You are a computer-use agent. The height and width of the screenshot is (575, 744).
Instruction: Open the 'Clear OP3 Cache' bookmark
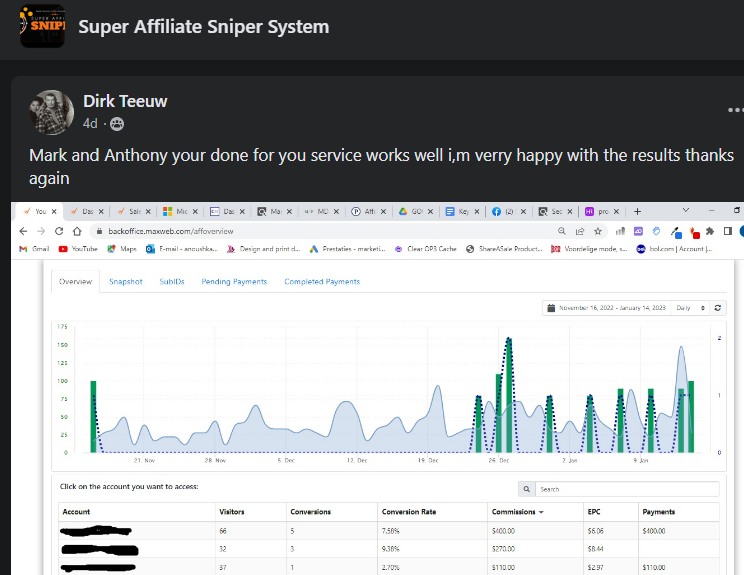[426, 249]
